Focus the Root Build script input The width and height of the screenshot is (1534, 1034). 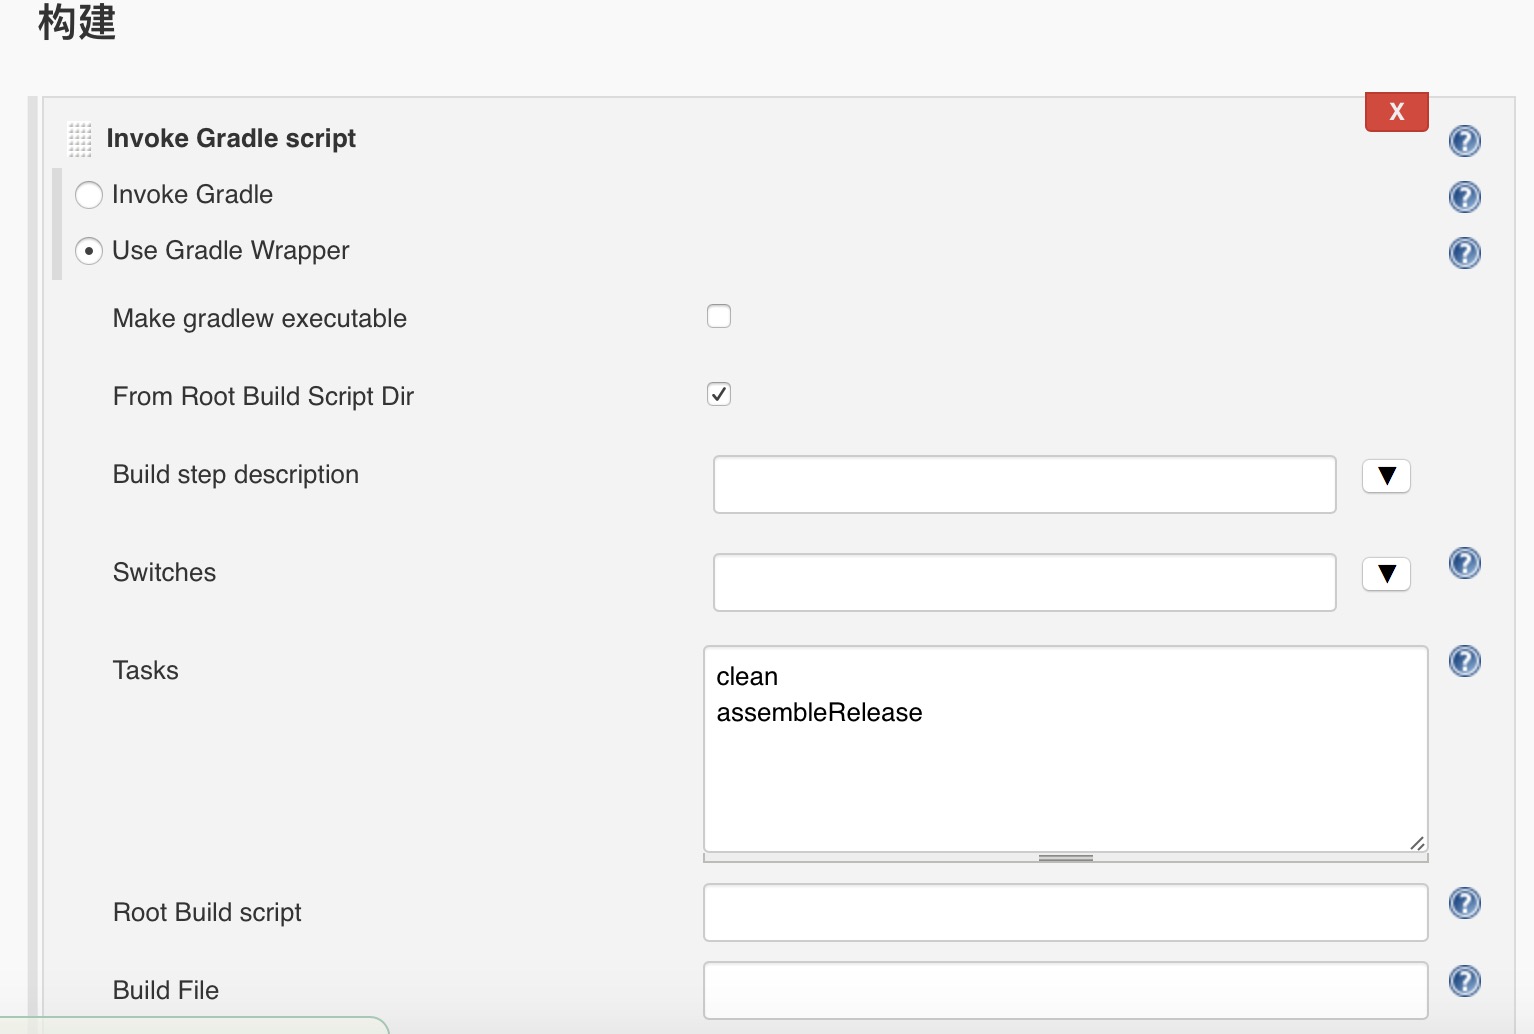(1065, 913)
